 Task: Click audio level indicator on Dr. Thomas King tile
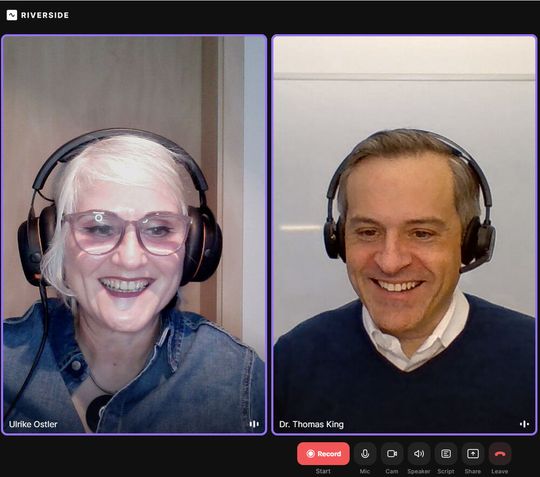click(524, 424)
